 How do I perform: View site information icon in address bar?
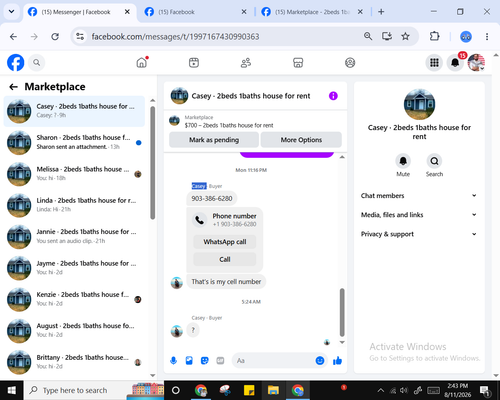pos(80,36)
